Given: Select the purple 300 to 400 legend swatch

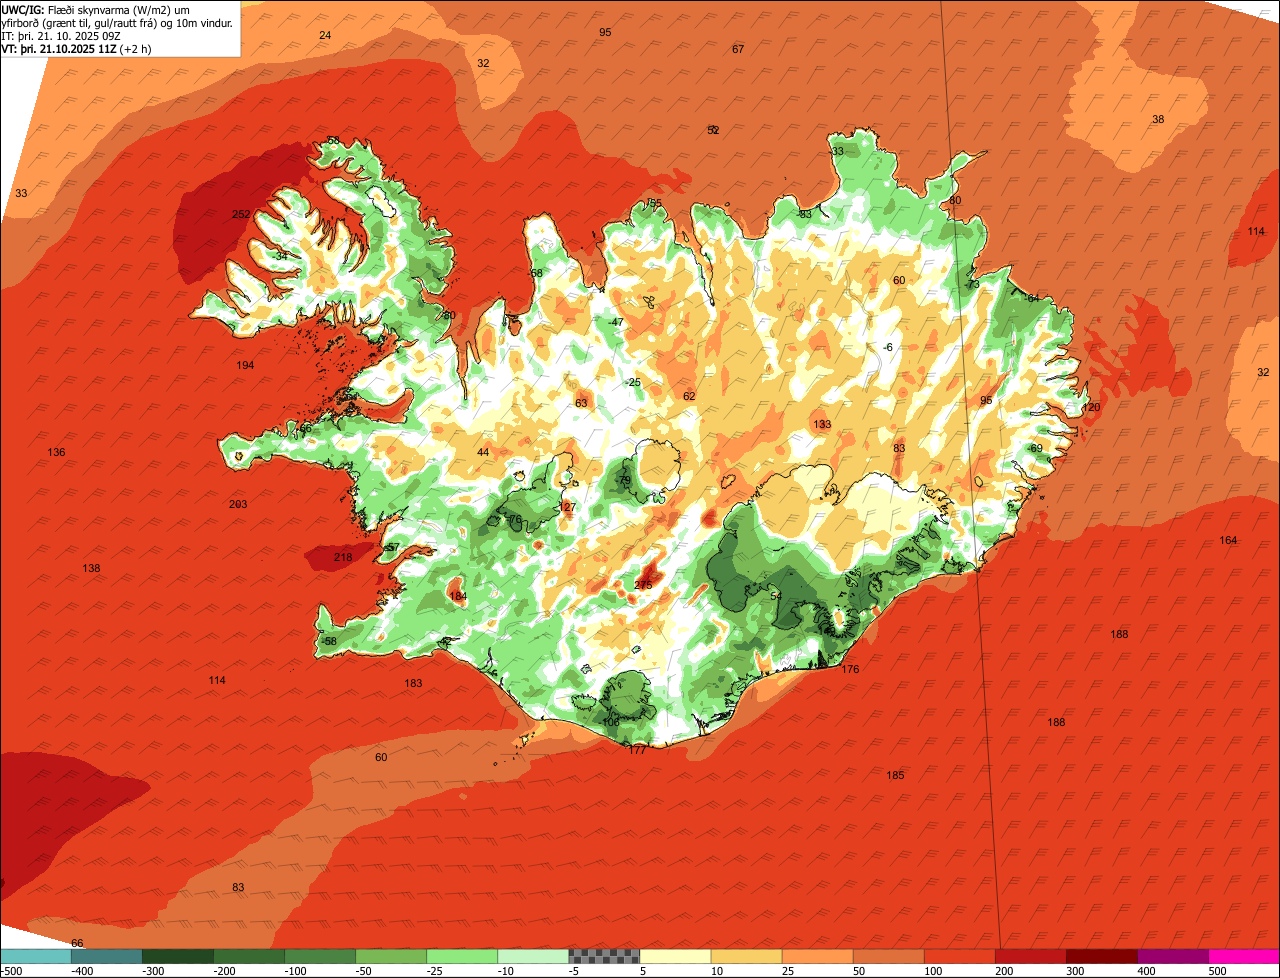Looking at the screenshot, I should pos(1173,955).
